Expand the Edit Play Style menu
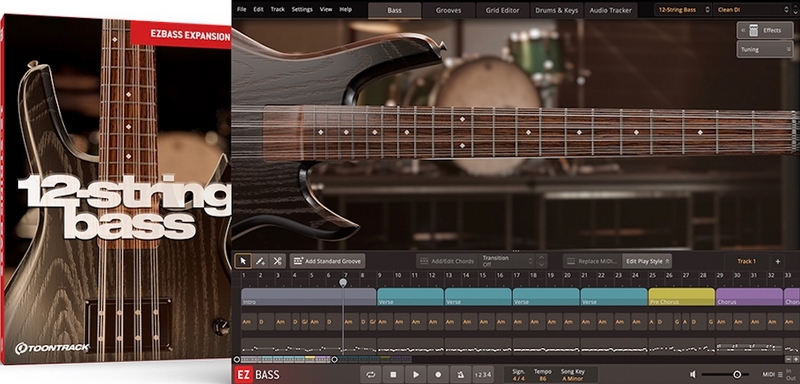Viewport: 800px width, 384px height. (647, 261)
